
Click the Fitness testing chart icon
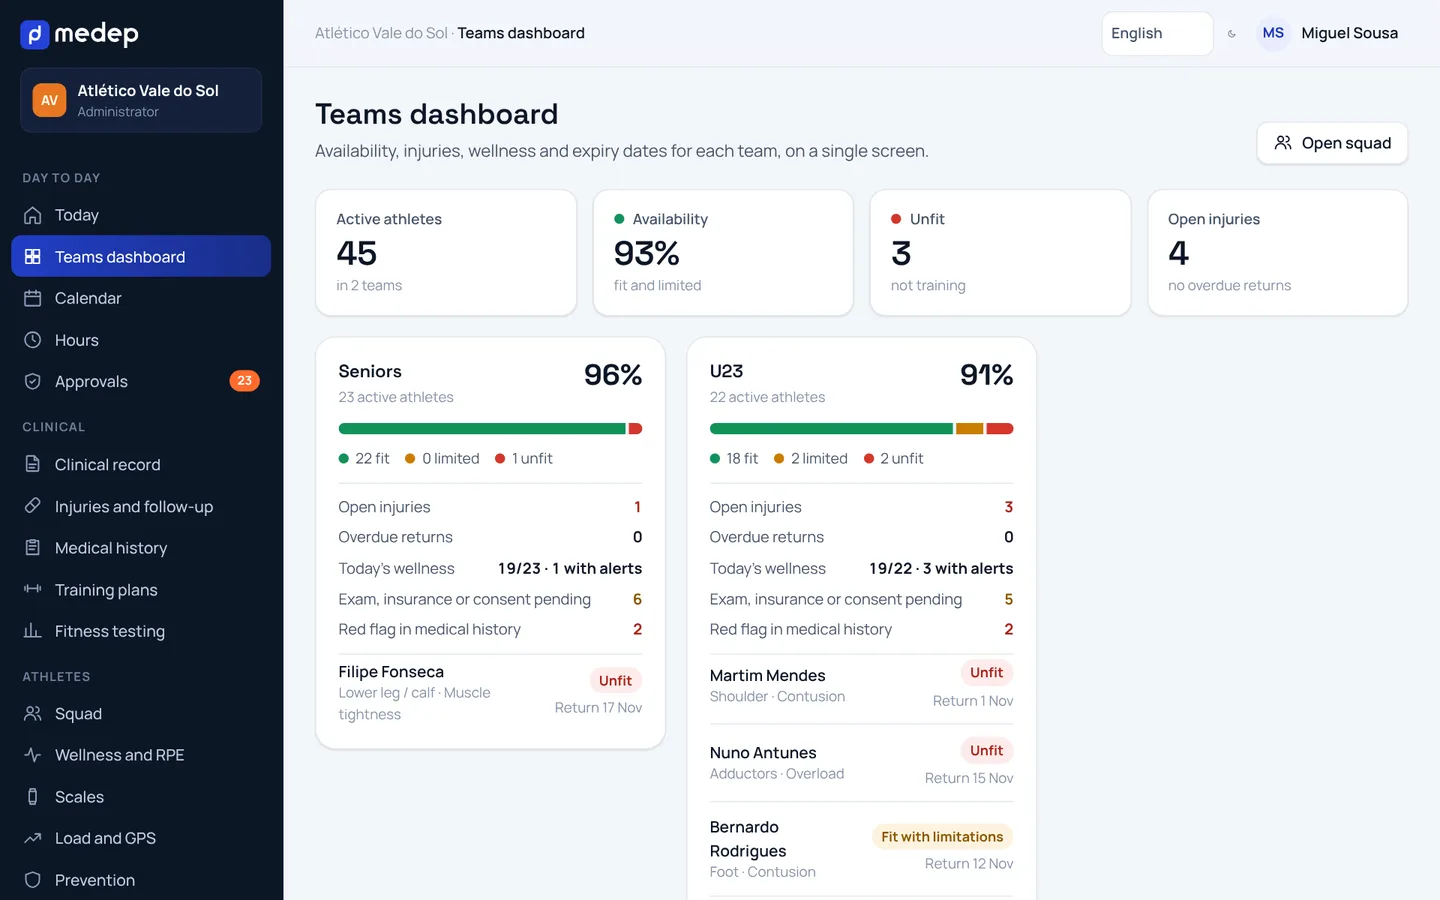point(33,631)
